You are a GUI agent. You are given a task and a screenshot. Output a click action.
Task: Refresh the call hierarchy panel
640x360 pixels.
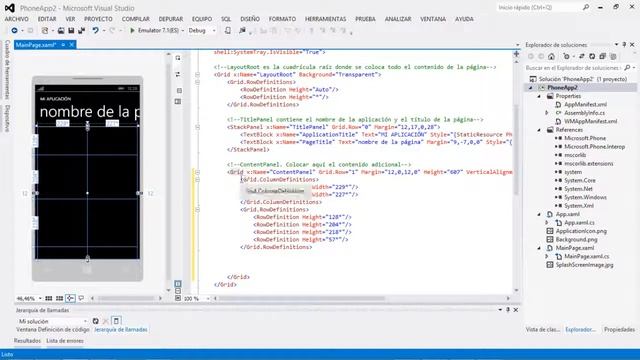96,321
